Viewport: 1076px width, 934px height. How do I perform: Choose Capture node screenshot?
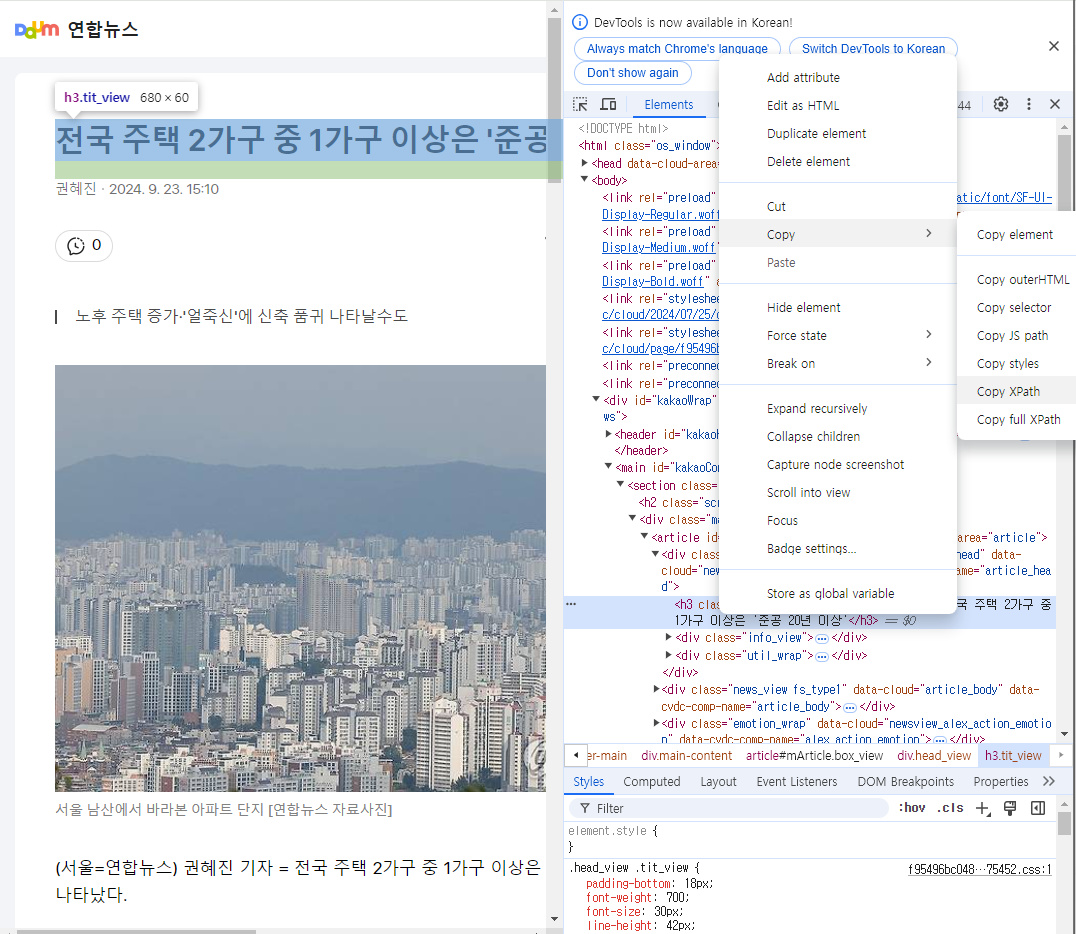click(x=838, y=465)
